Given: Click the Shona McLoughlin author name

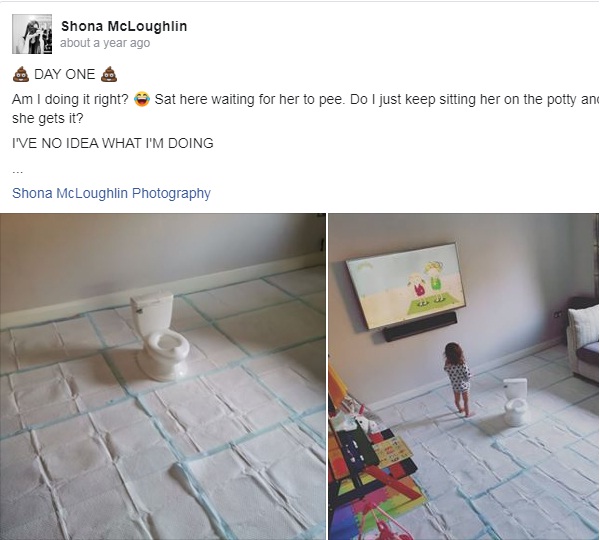Looking at the screenshot, I should click(124, 26).
